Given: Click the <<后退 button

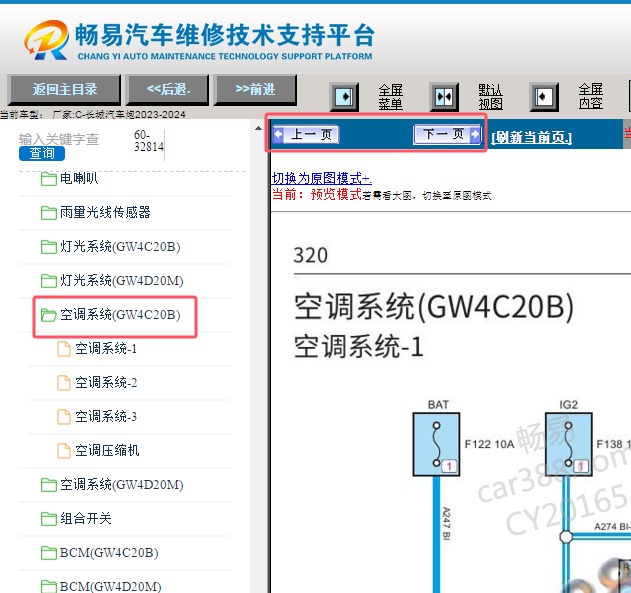Looking at the screenshot, I should [x=167, y=89].
